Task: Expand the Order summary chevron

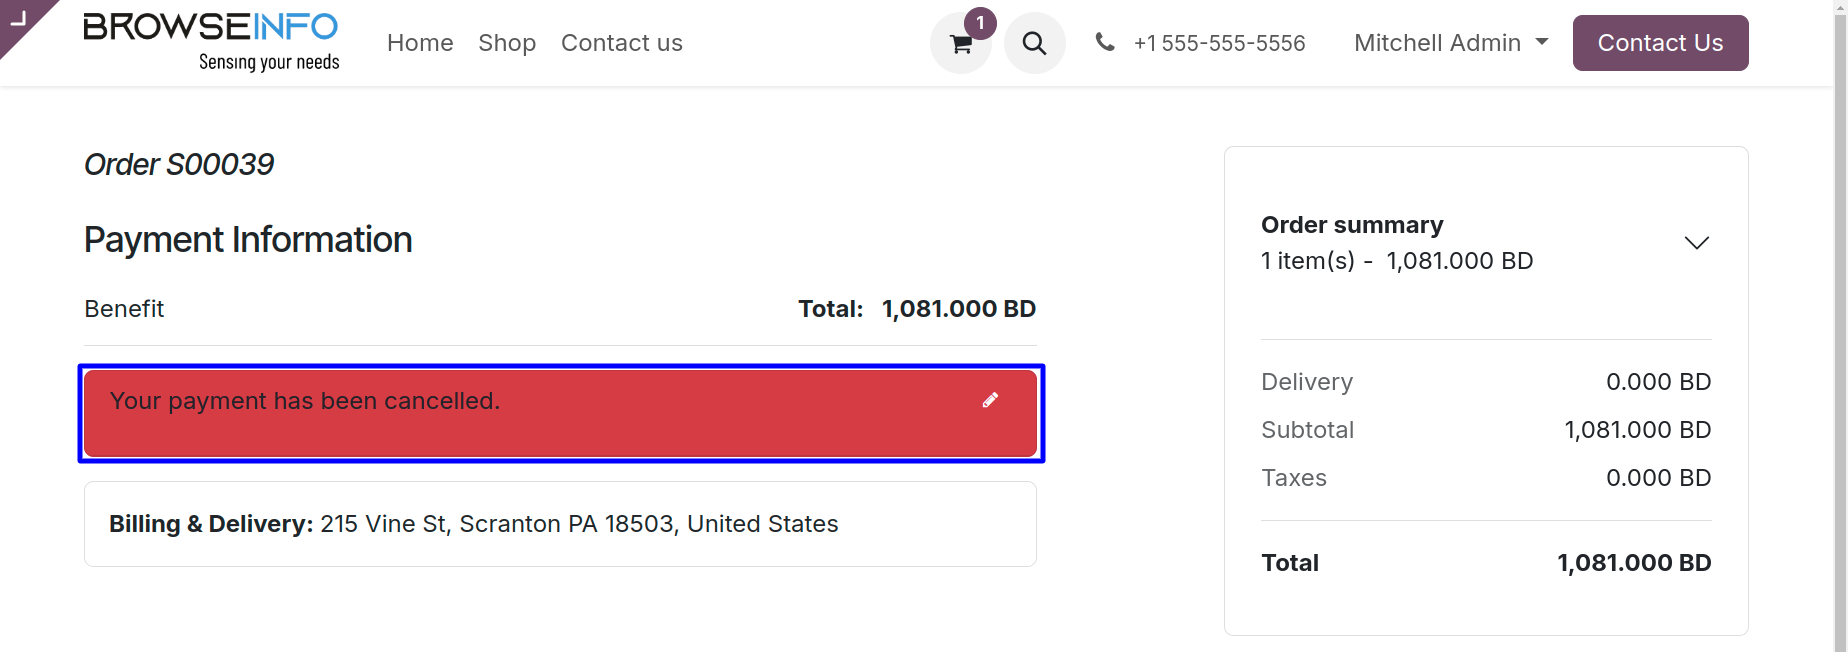Action: click(x=1696, y=243)
